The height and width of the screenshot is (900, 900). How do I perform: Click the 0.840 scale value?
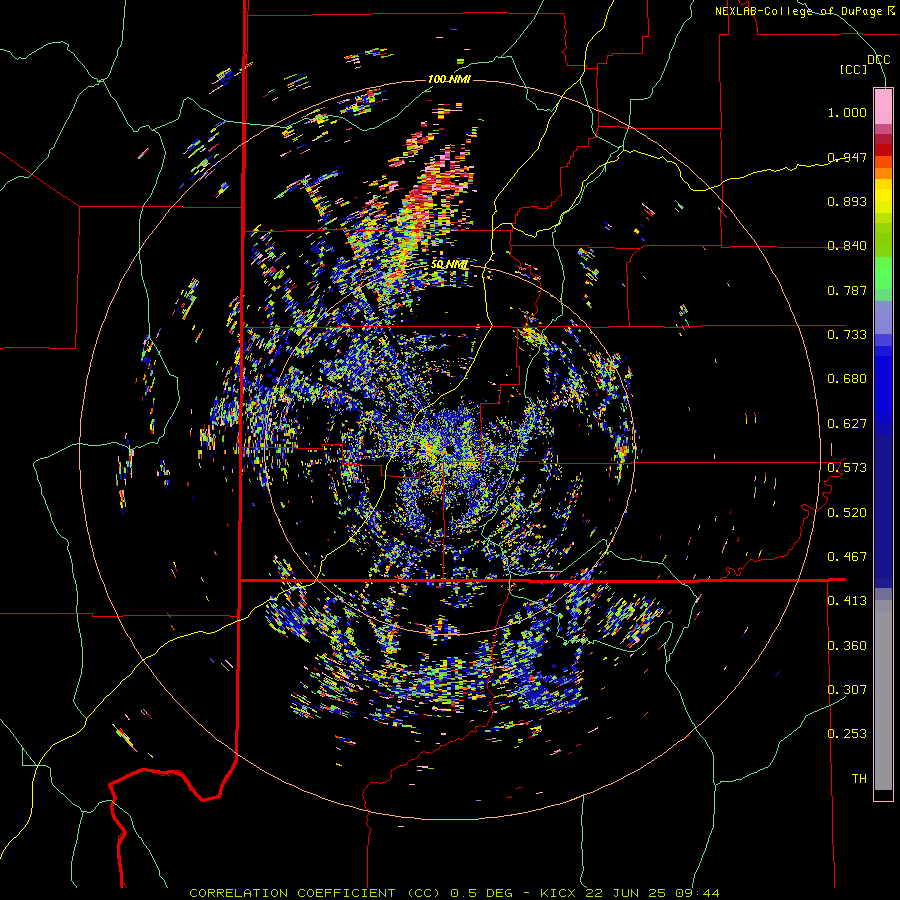pos(847,246)
